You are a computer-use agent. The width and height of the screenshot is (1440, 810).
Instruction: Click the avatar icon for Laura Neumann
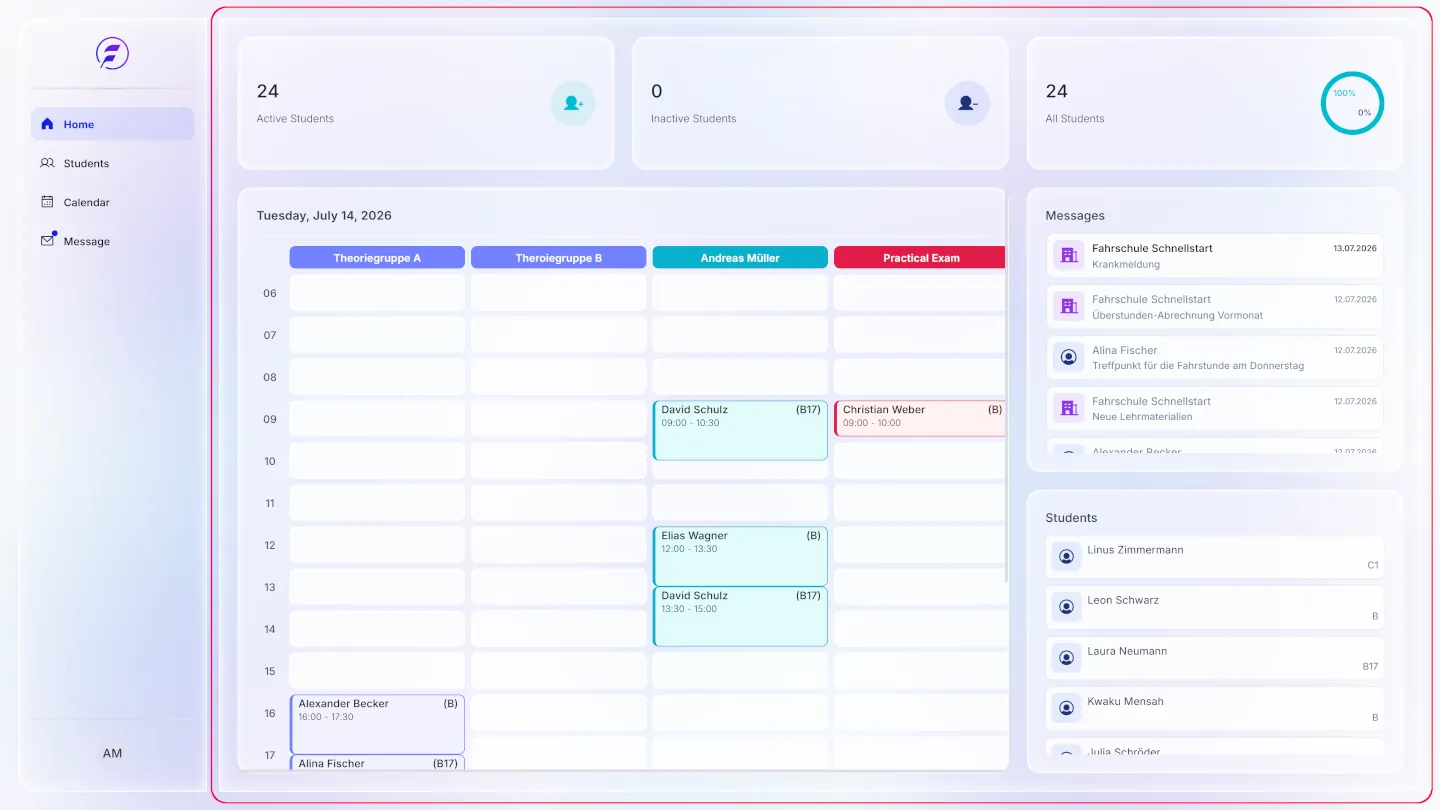pos(1066,658)
